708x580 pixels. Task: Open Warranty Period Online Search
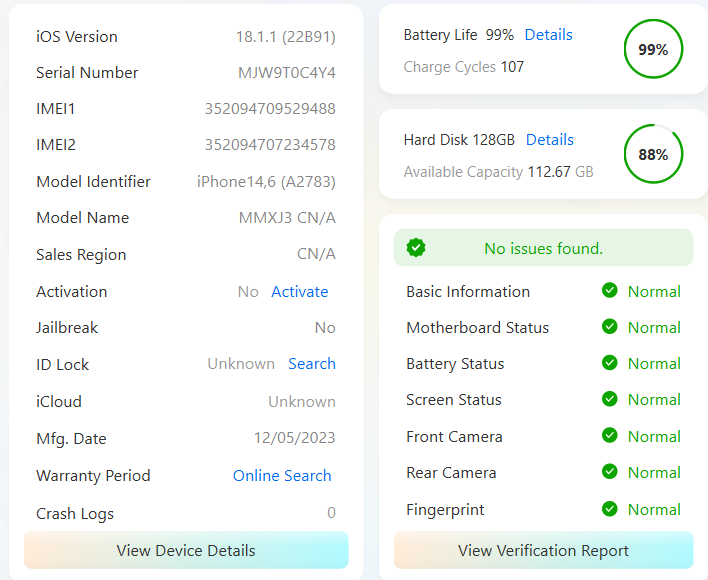point(282,476)
